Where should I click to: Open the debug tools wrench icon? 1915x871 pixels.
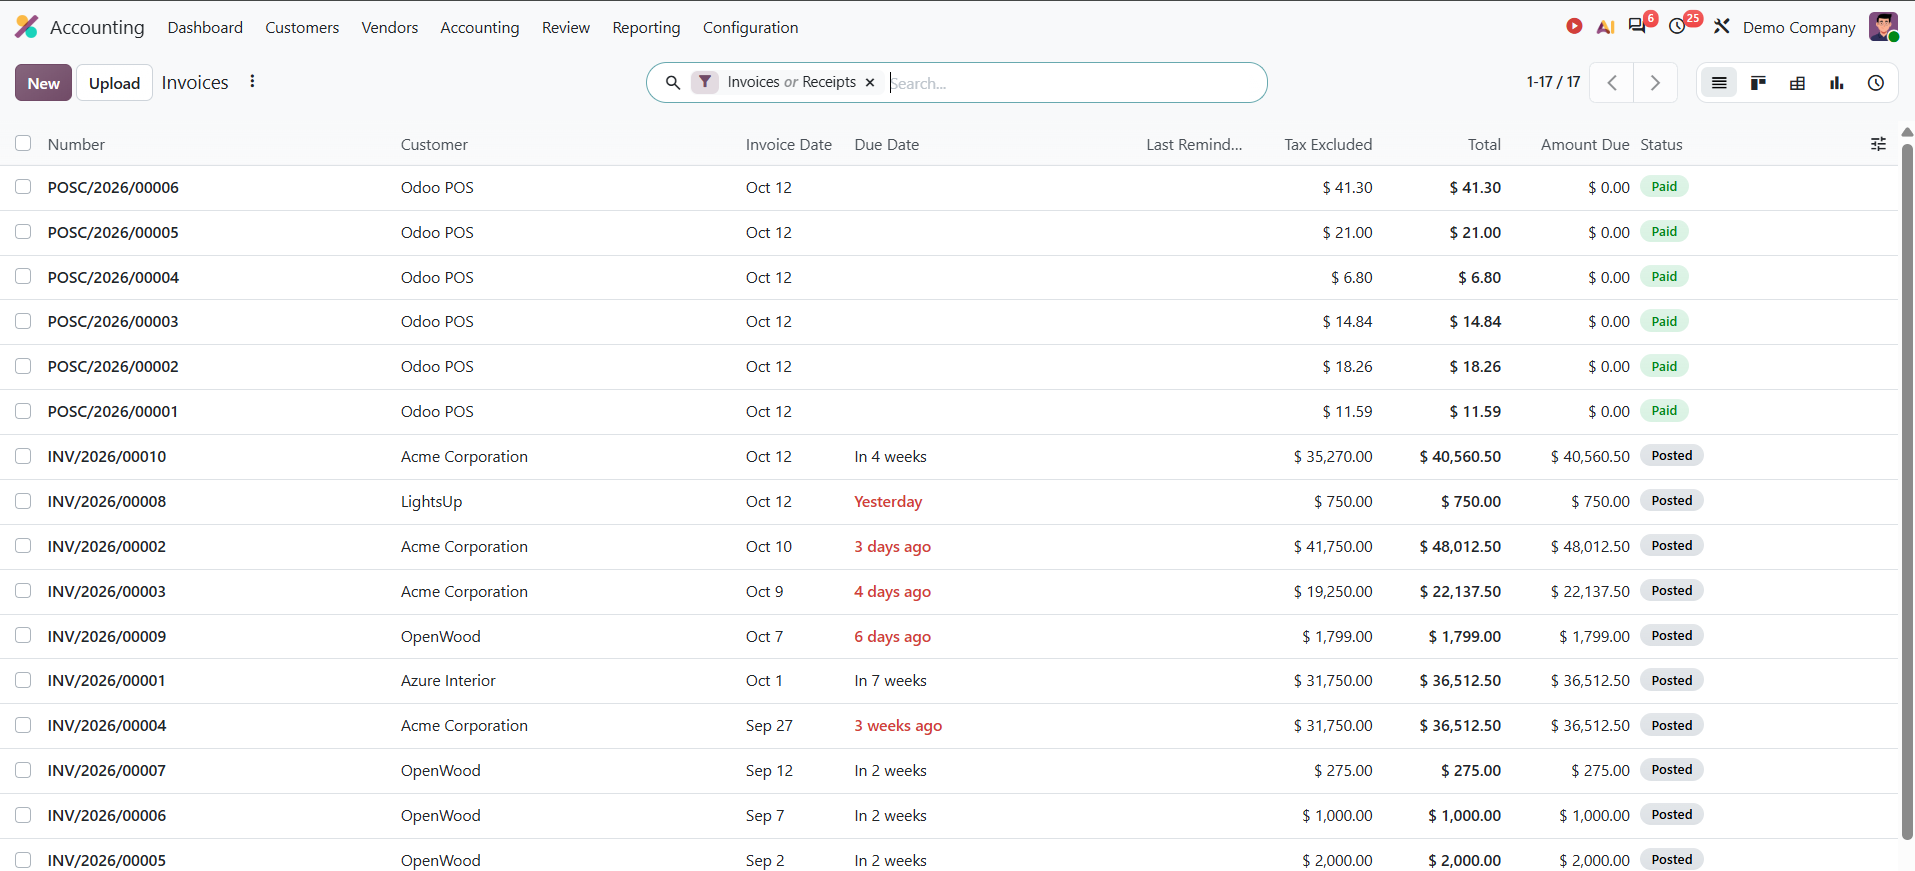coord(1721,27)
